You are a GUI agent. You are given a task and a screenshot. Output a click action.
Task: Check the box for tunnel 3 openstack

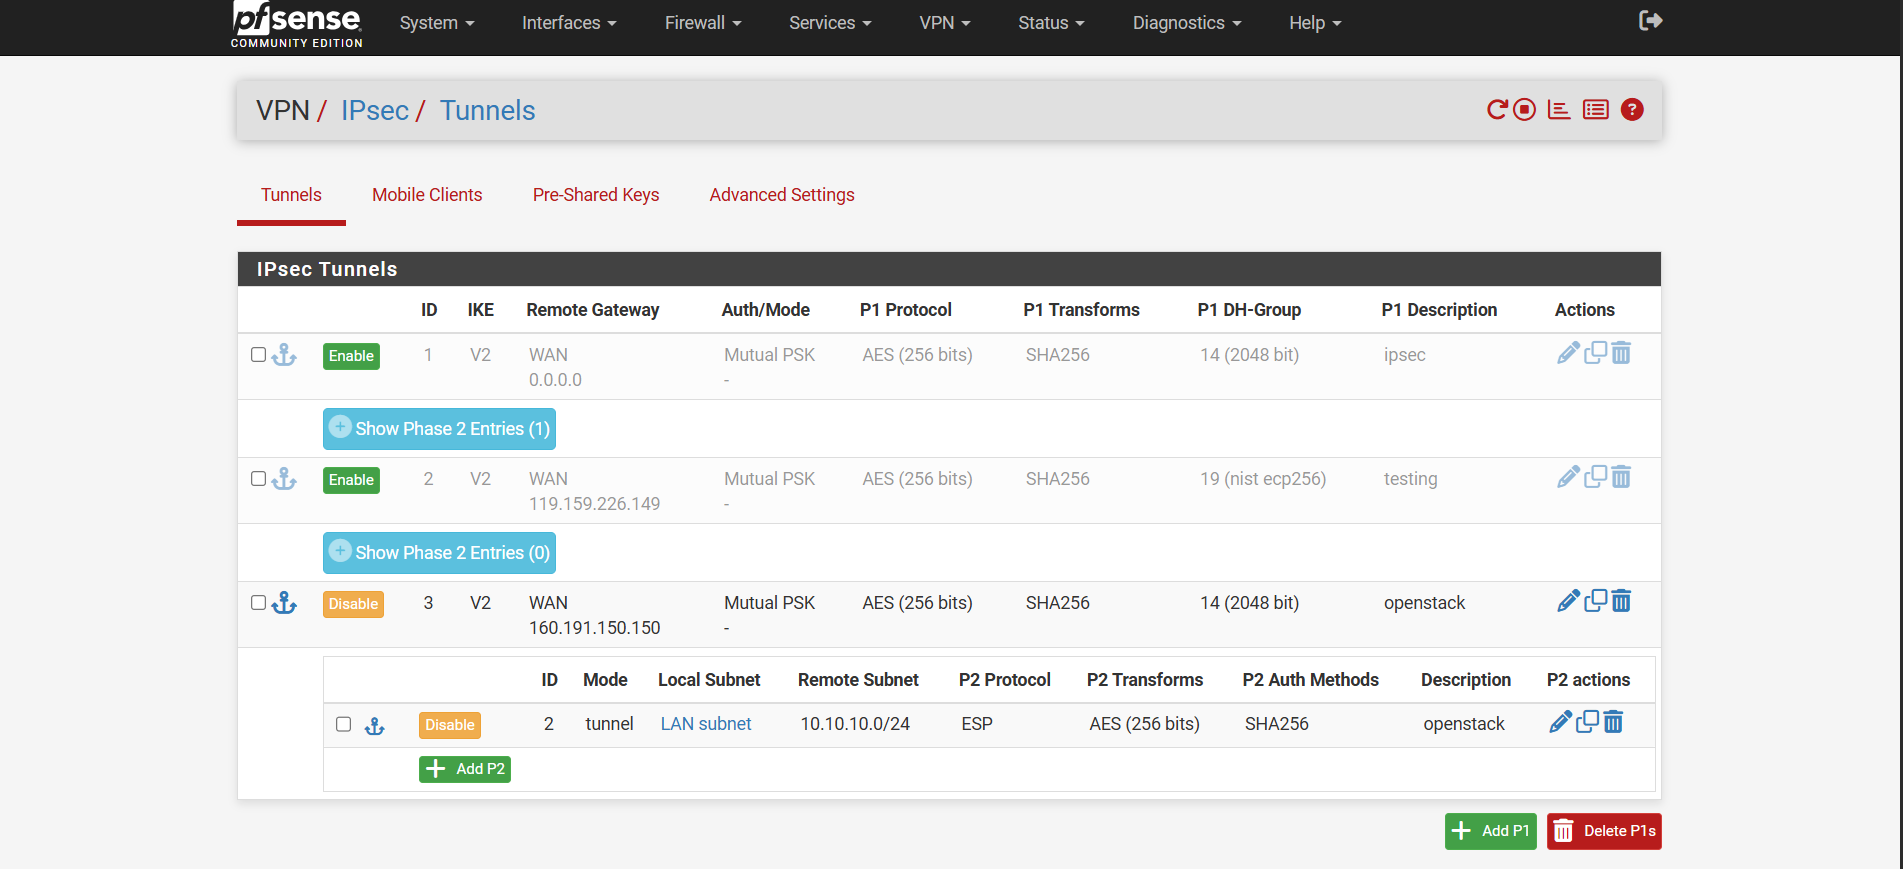coord(258,603)
